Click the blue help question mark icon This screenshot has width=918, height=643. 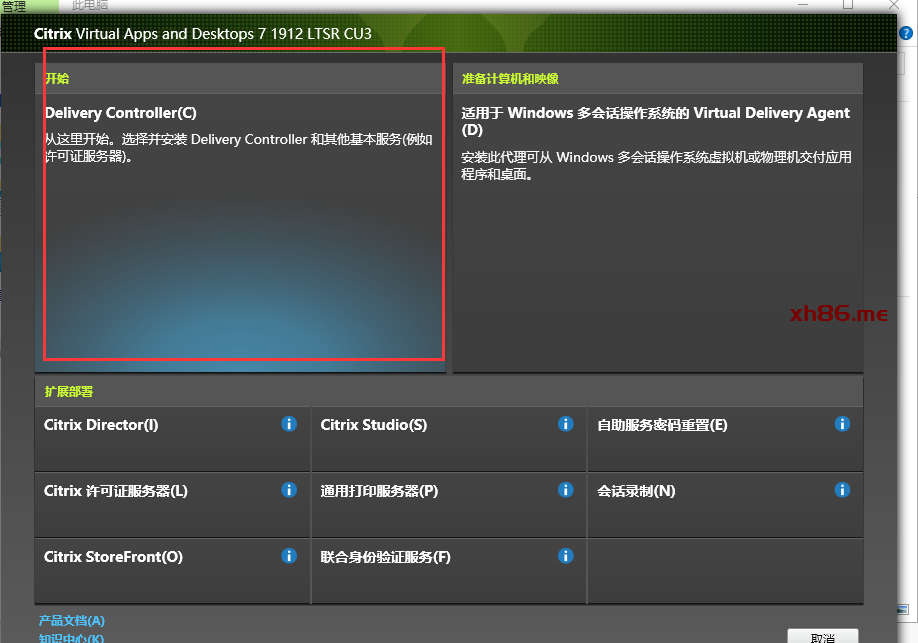(906, 33)
